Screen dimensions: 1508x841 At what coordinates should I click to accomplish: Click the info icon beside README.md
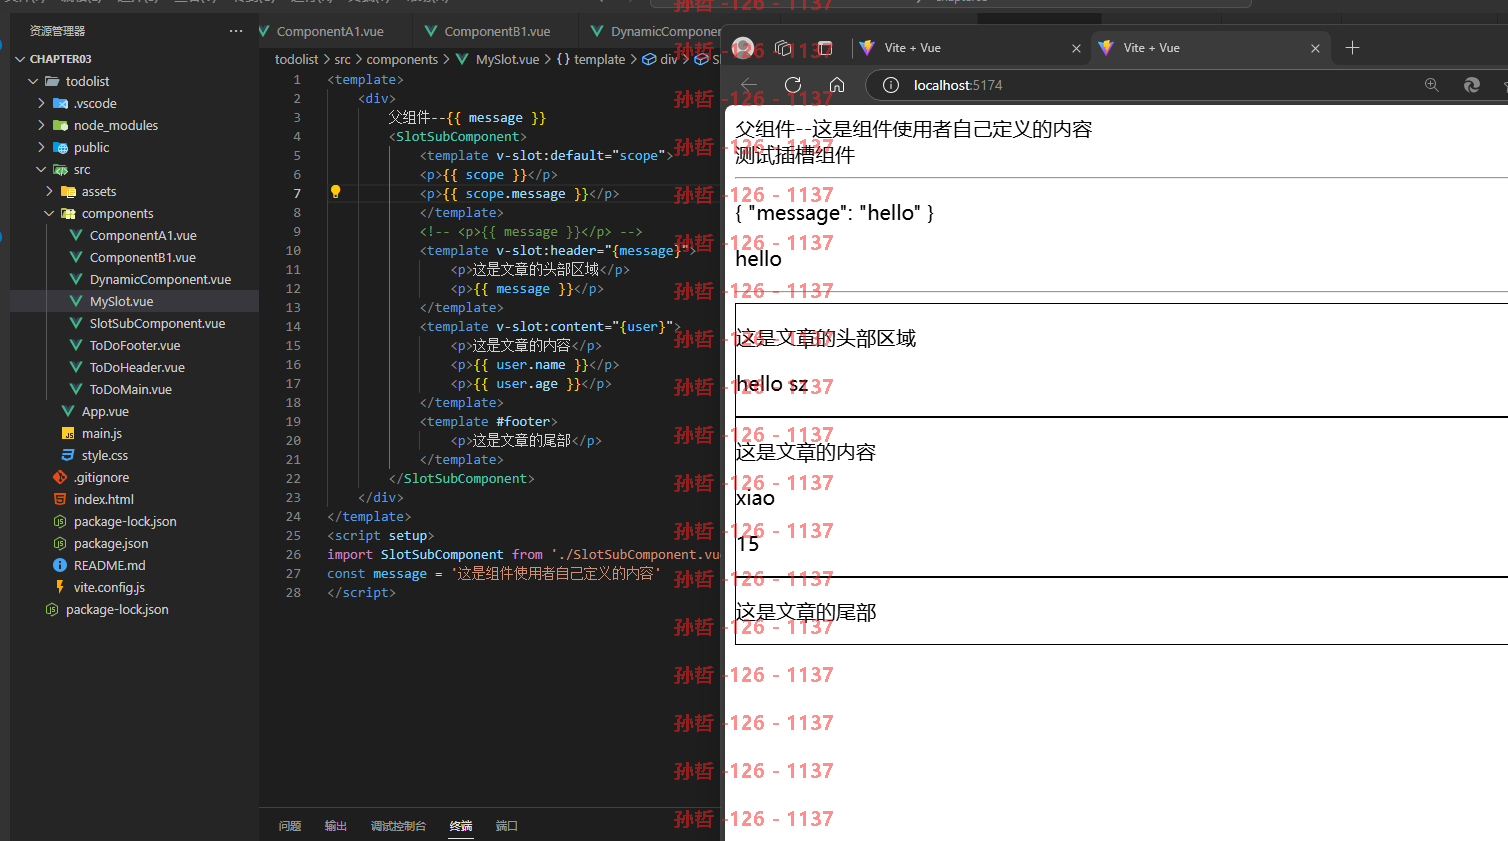60,565
